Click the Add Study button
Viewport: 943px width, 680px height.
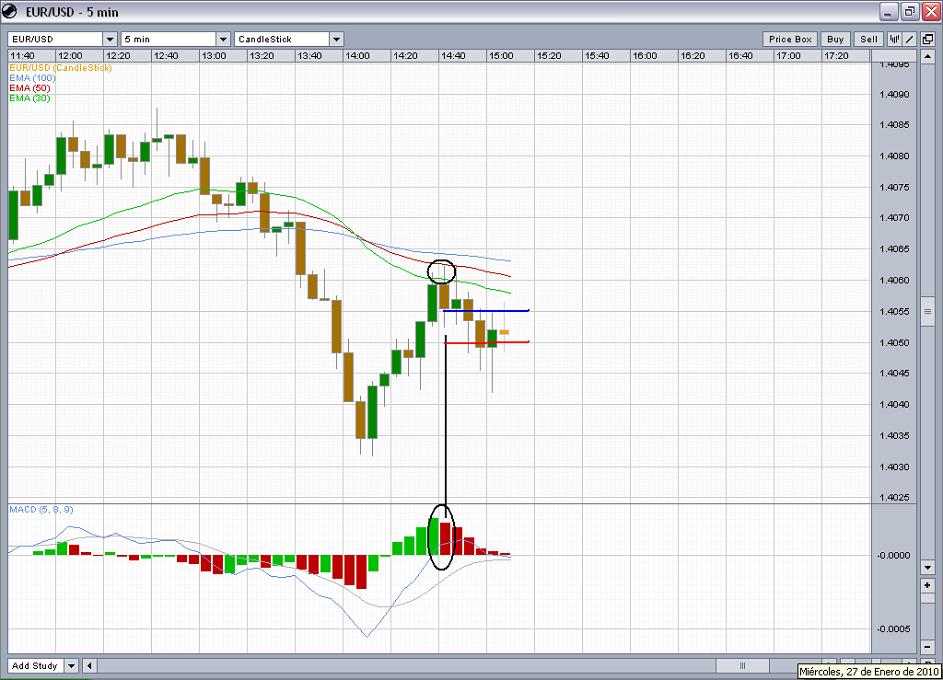point(34,665)
